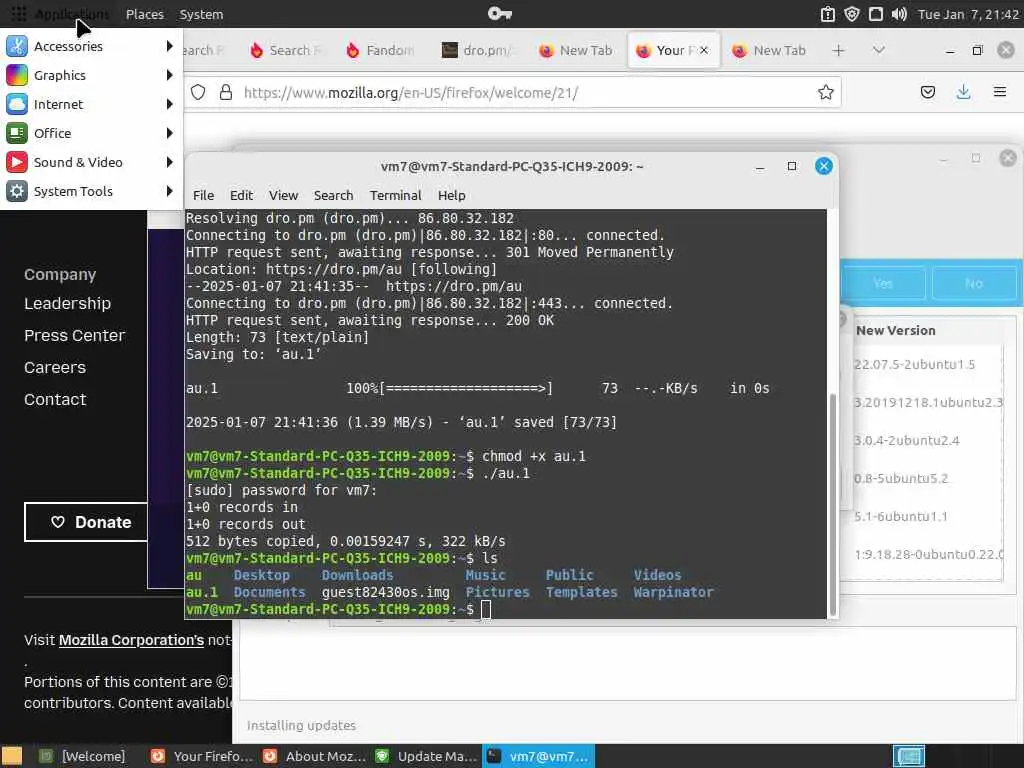1024x768 pixels.
Task: Open the Internet category icon
Action: 17,104
